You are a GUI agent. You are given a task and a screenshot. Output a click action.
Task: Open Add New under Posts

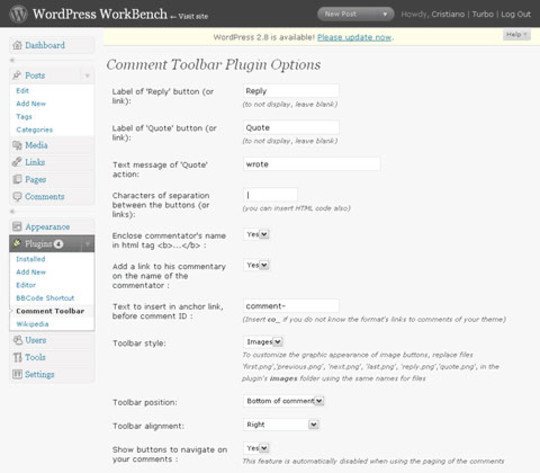(31, 104)
